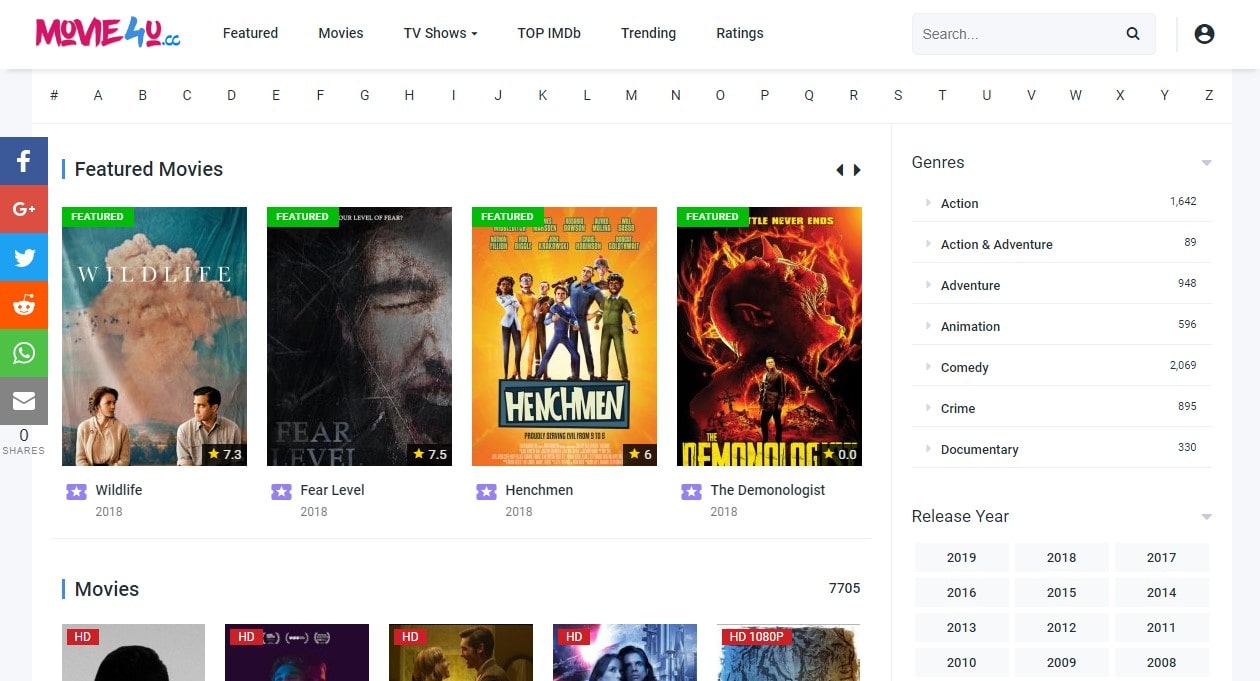Click the movie icon beside Fear Level
Image resolution: width=1260 pixels, height=681 pixels.
pos(281,491)
